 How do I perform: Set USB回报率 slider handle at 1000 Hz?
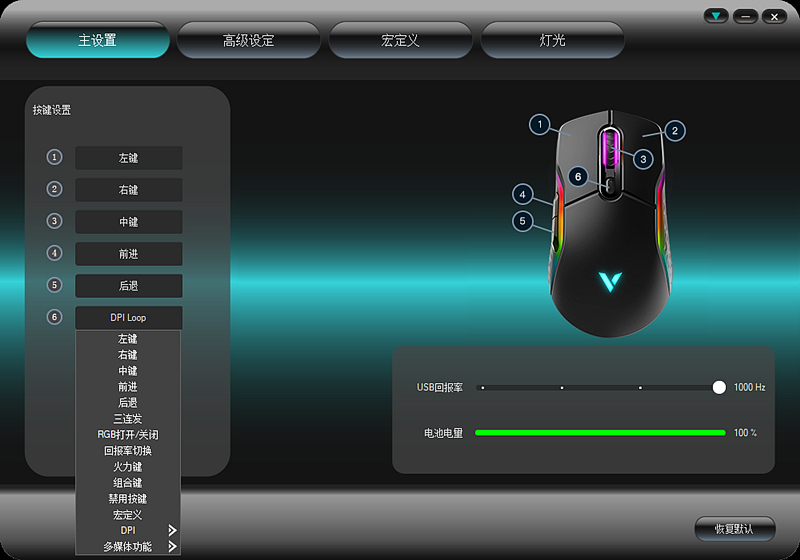point(719,387)
